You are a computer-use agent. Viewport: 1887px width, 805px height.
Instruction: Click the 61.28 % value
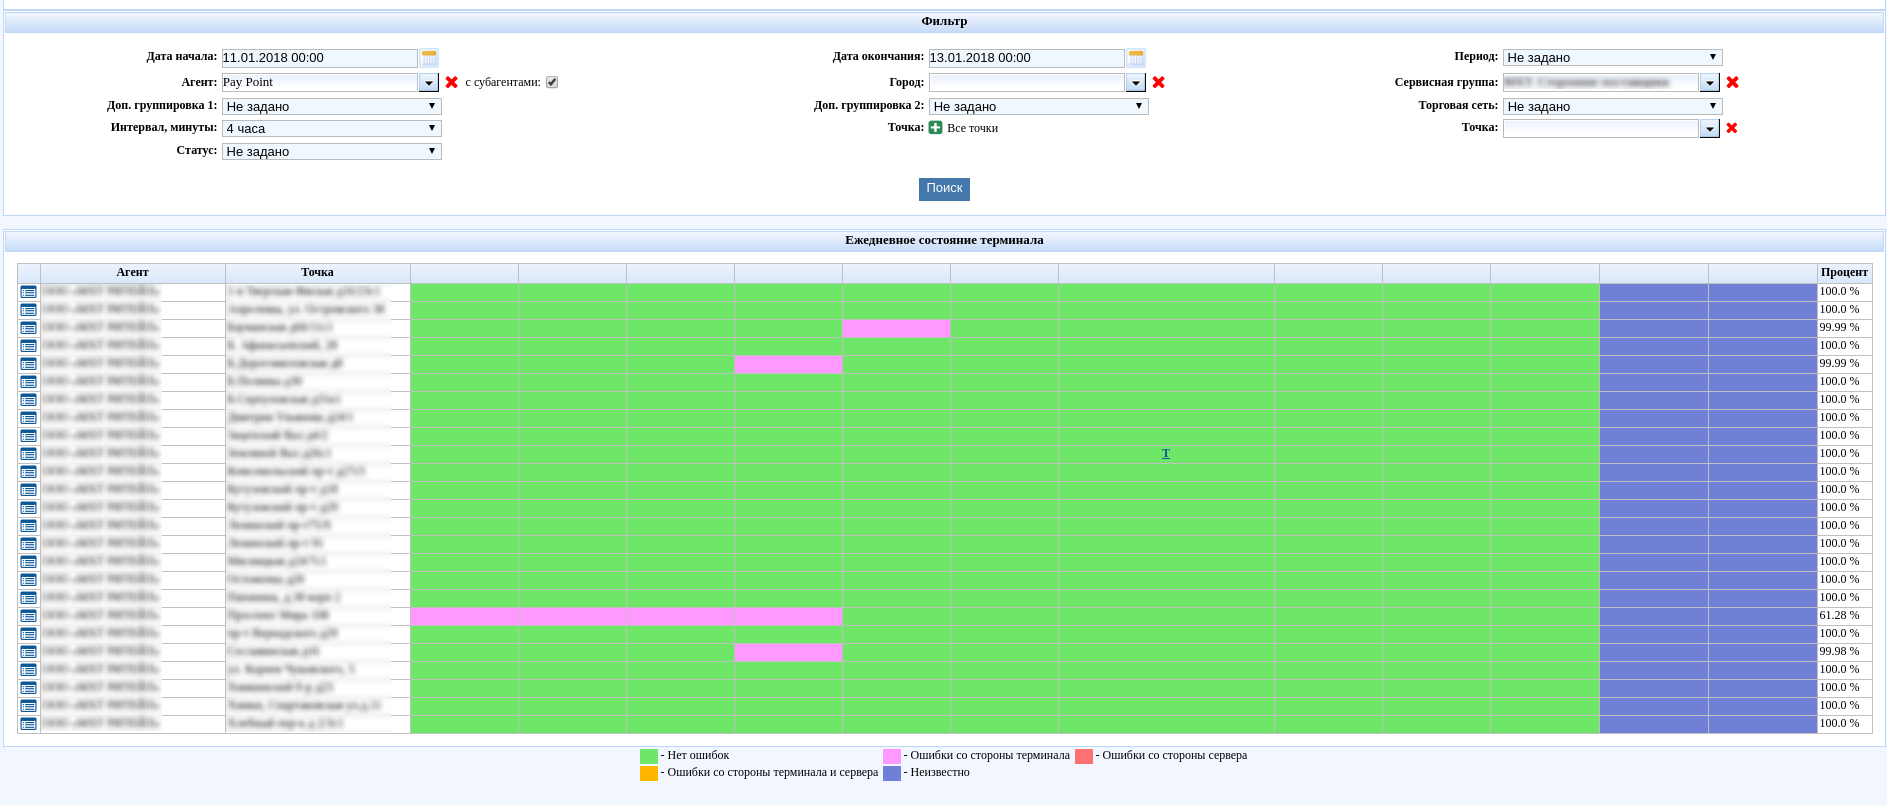pyautogui.click(x=1839, y=615)
